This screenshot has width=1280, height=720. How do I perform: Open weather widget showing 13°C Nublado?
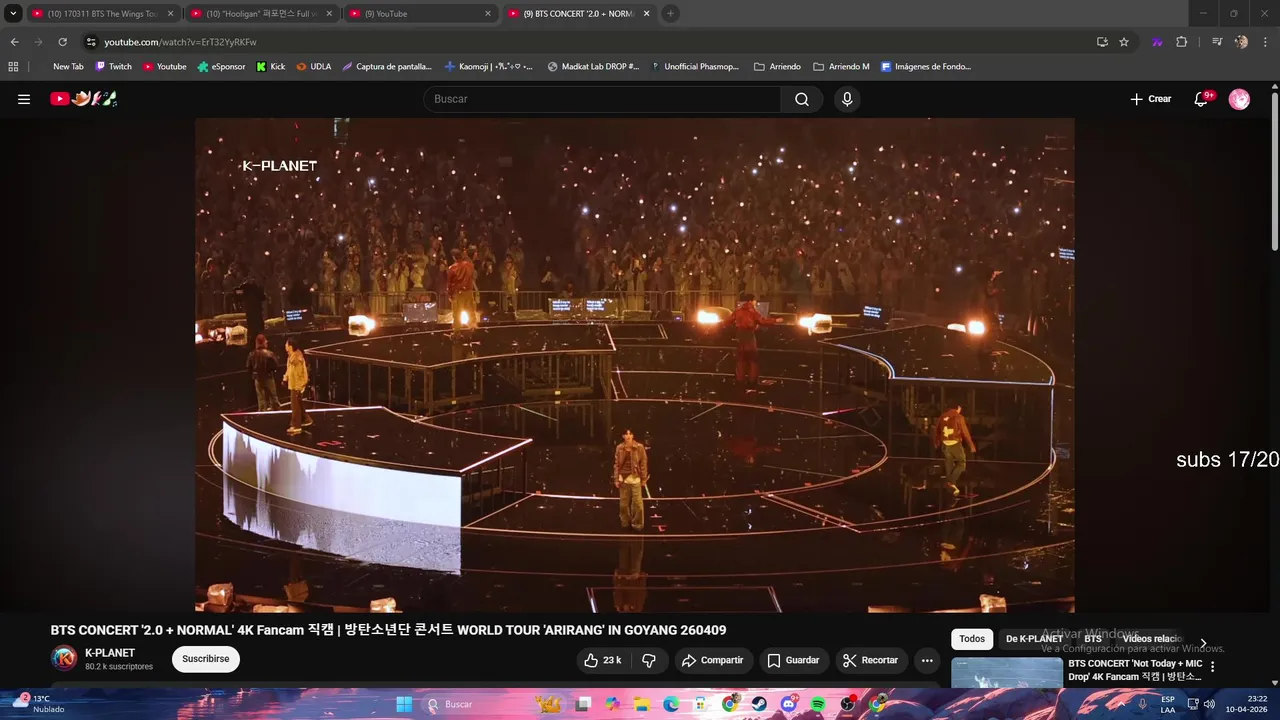point(38,704)
